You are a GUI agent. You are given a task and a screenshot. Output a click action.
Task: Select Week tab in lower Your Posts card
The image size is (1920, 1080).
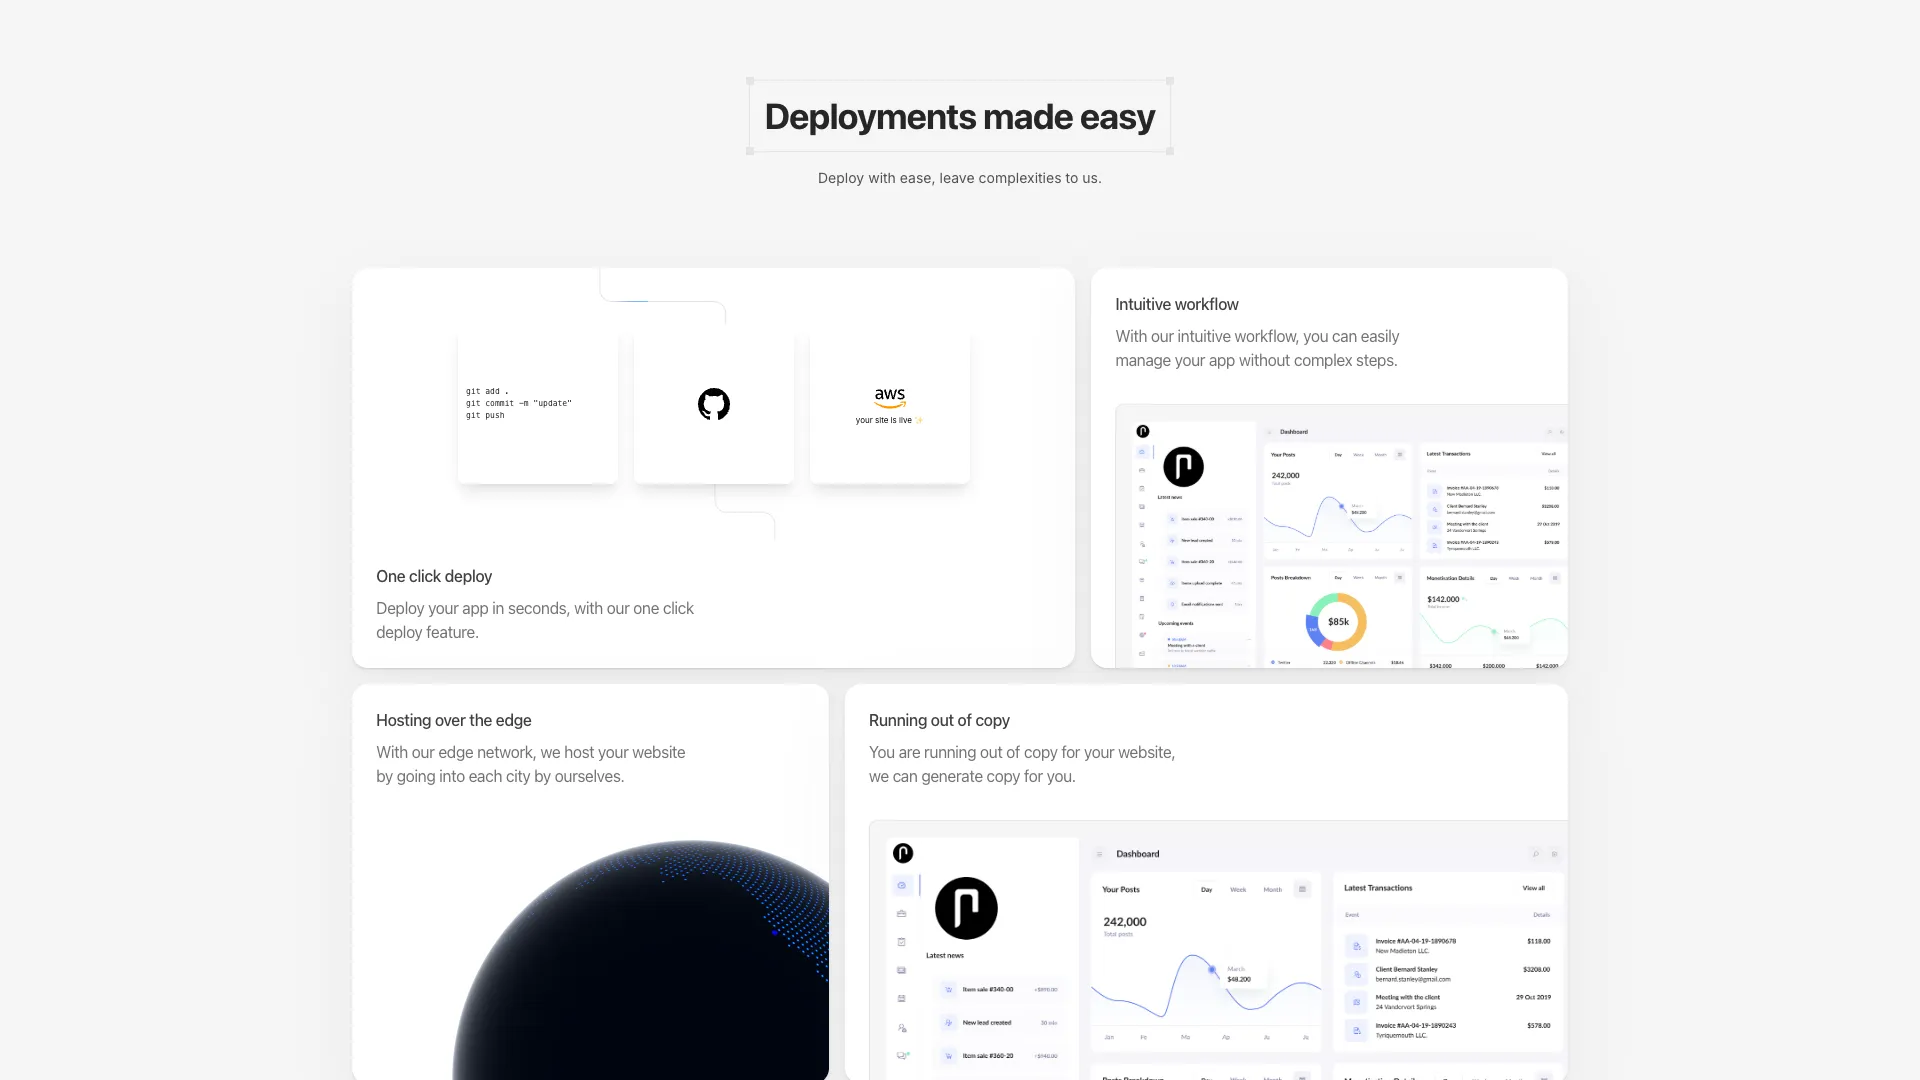pos(1238,889)
